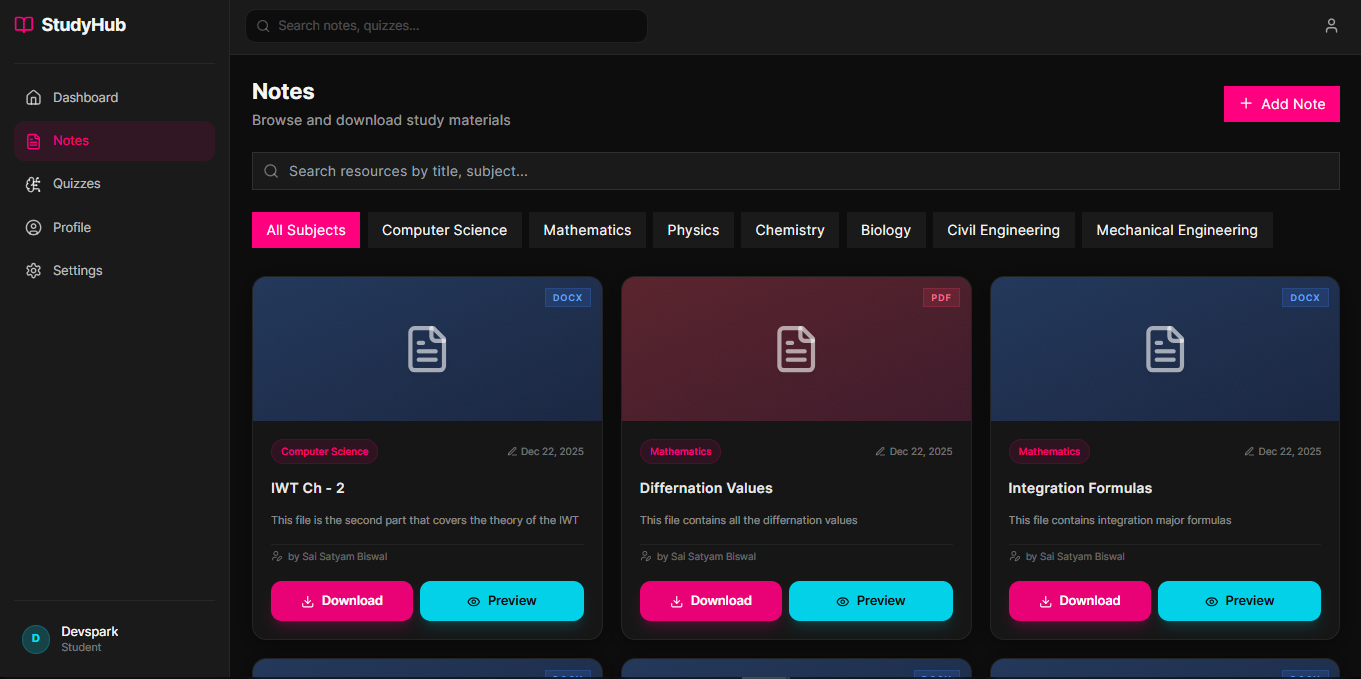Filter notes by Physics
This screenshot has width=1361, height=679.
(693, 230)
